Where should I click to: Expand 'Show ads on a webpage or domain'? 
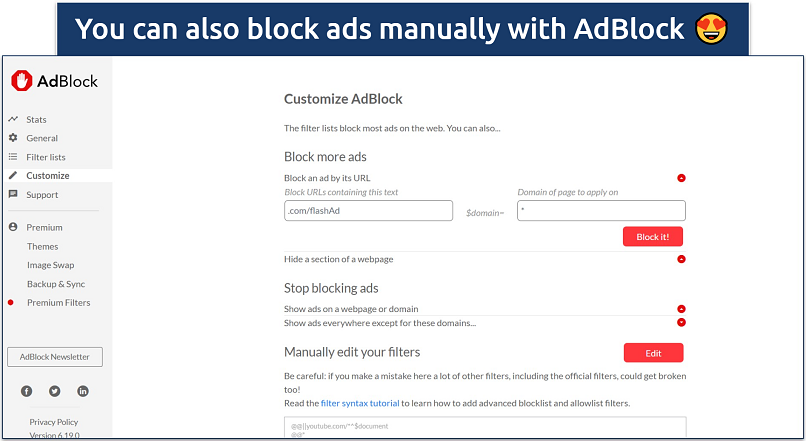681,309
